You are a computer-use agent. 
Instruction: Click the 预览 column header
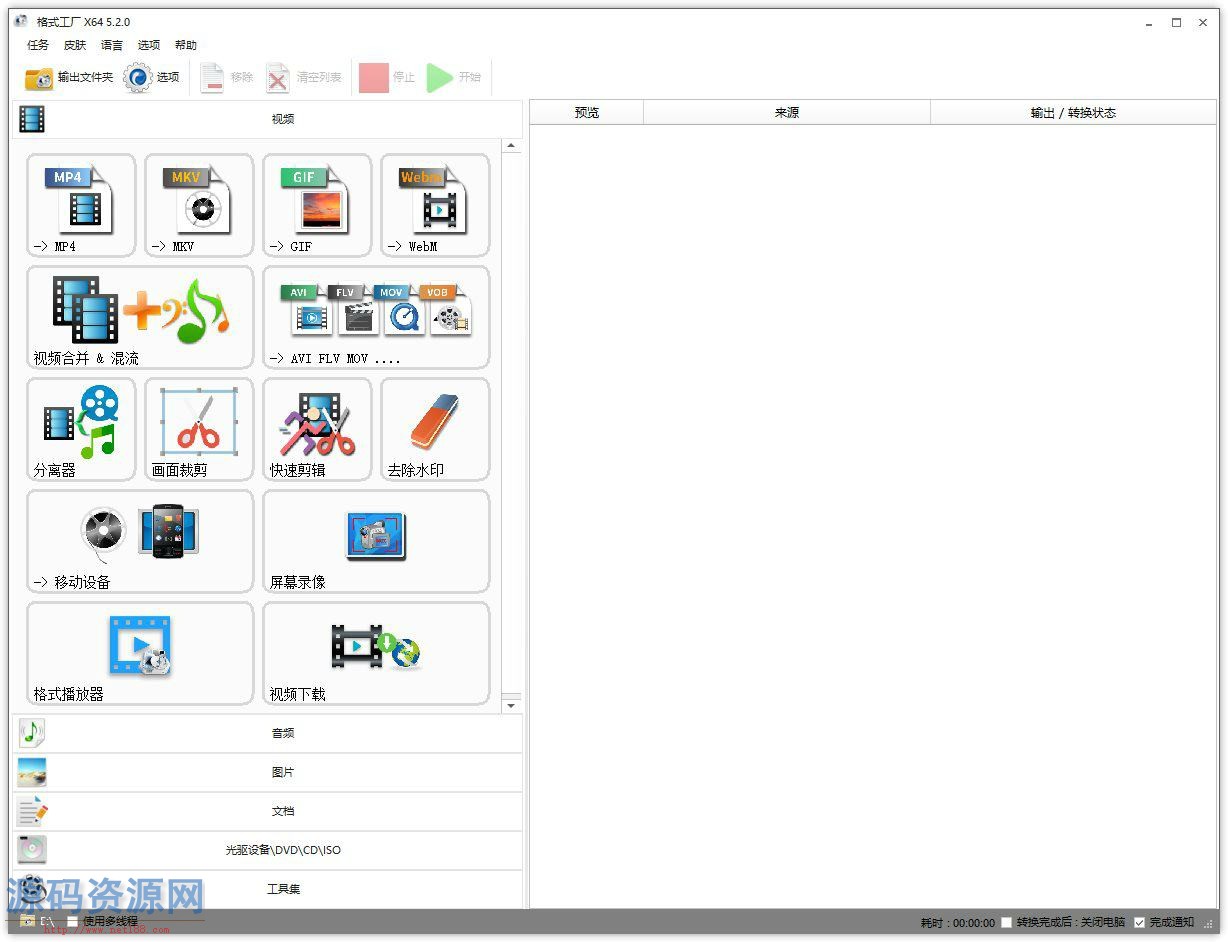pyautogui.click(x=587, y=113)
